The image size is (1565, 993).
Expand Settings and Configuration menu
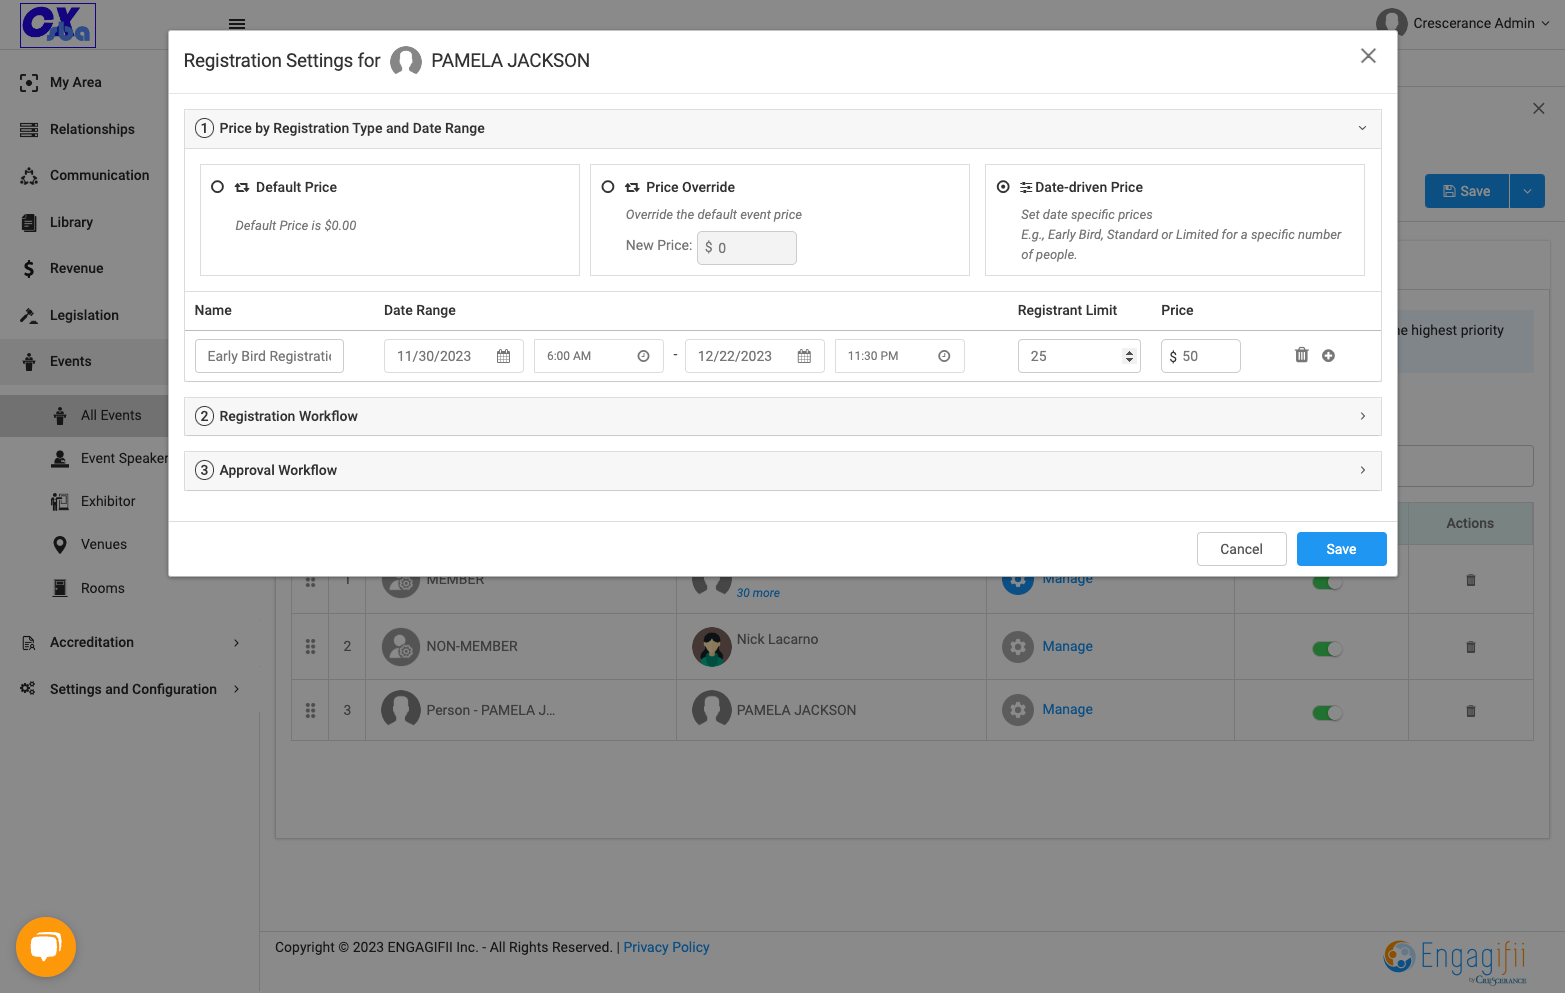(x=236, y=689)
